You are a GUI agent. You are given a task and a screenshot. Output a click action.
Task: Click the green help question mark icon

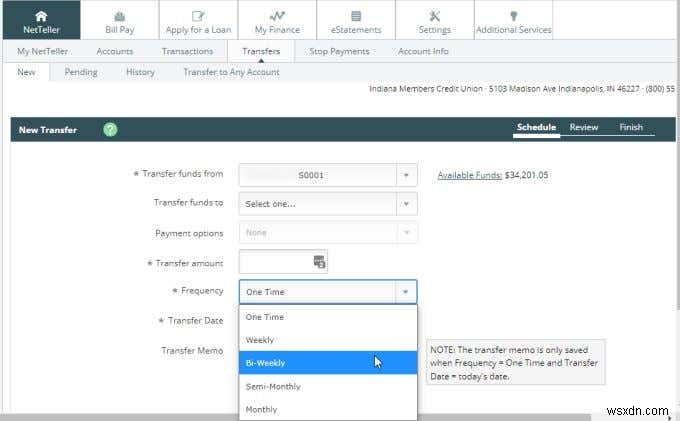(x=110, y=129)
